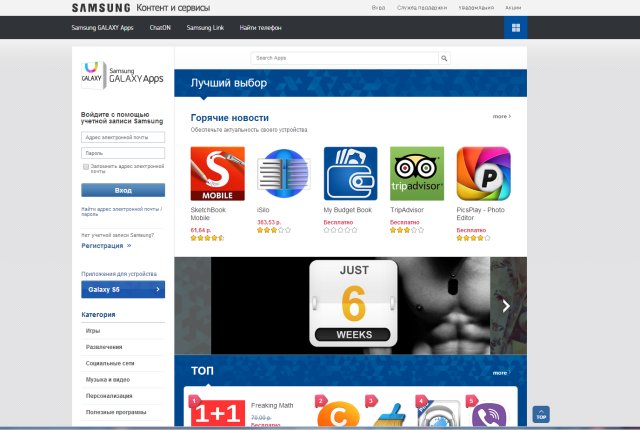640x430 pixels.
Task: Click the SAMSUNG header logo
Action: coord(101,8)
